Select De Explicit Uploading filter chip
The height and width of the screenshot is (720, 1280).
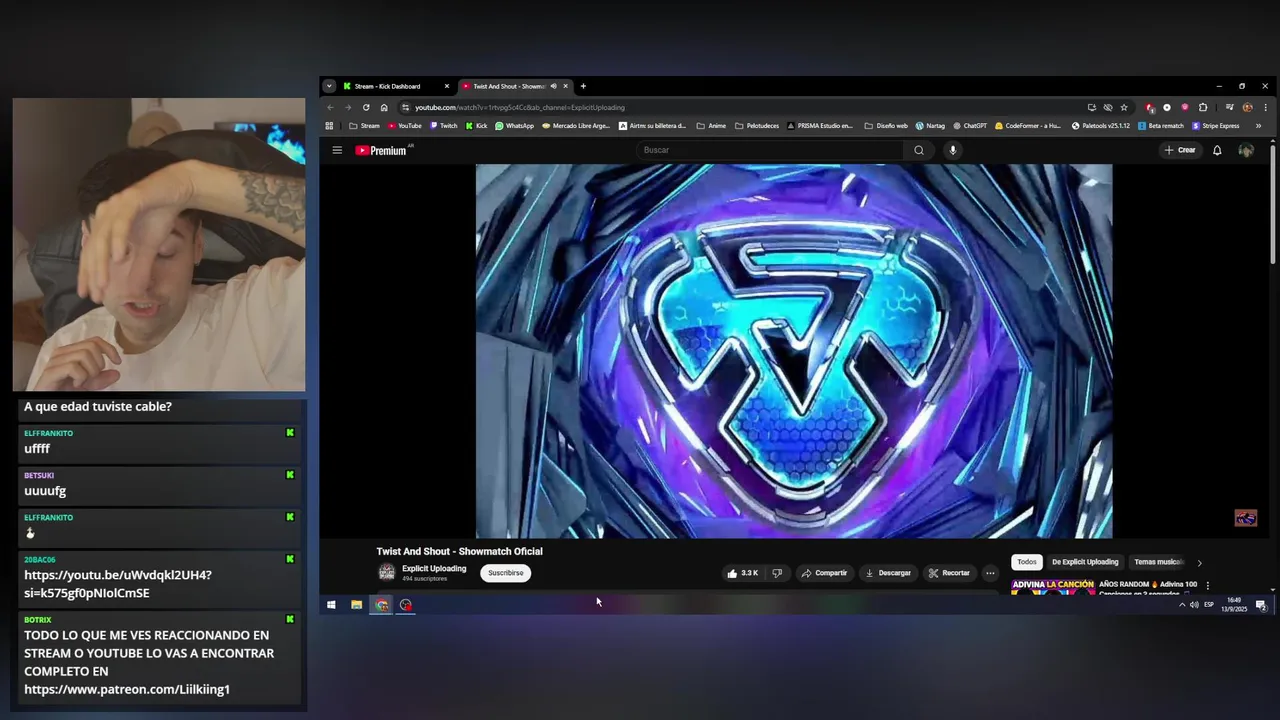(x=1085, y=562)
